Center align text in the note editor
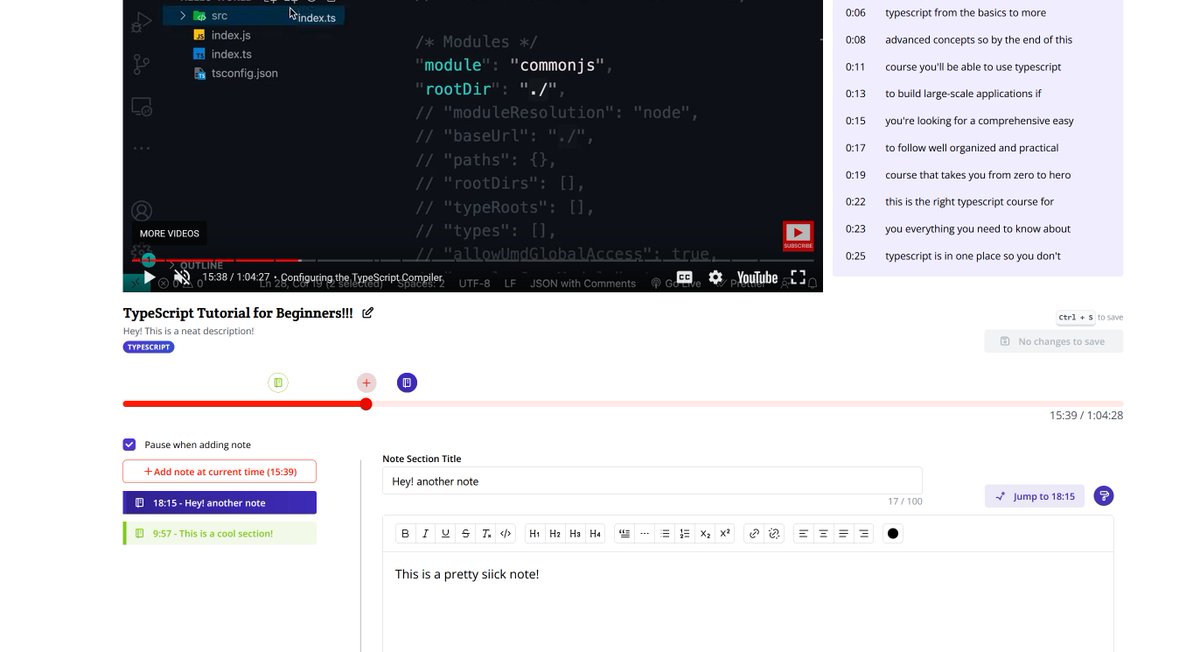The width and height of the screenshot is (1200, 652). [x=824, y=534]
